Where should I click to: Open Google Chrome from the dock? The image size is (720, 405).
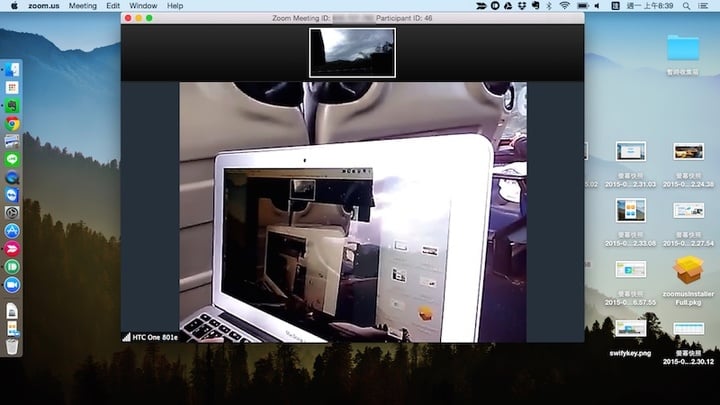pyautogui.click(x=12, y=124)
